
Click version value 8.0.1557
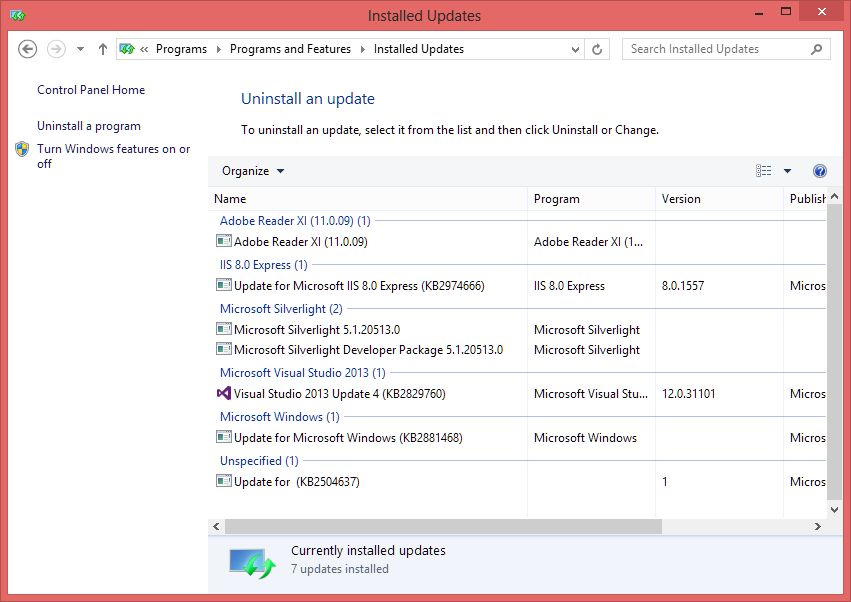tap(683, 286)
